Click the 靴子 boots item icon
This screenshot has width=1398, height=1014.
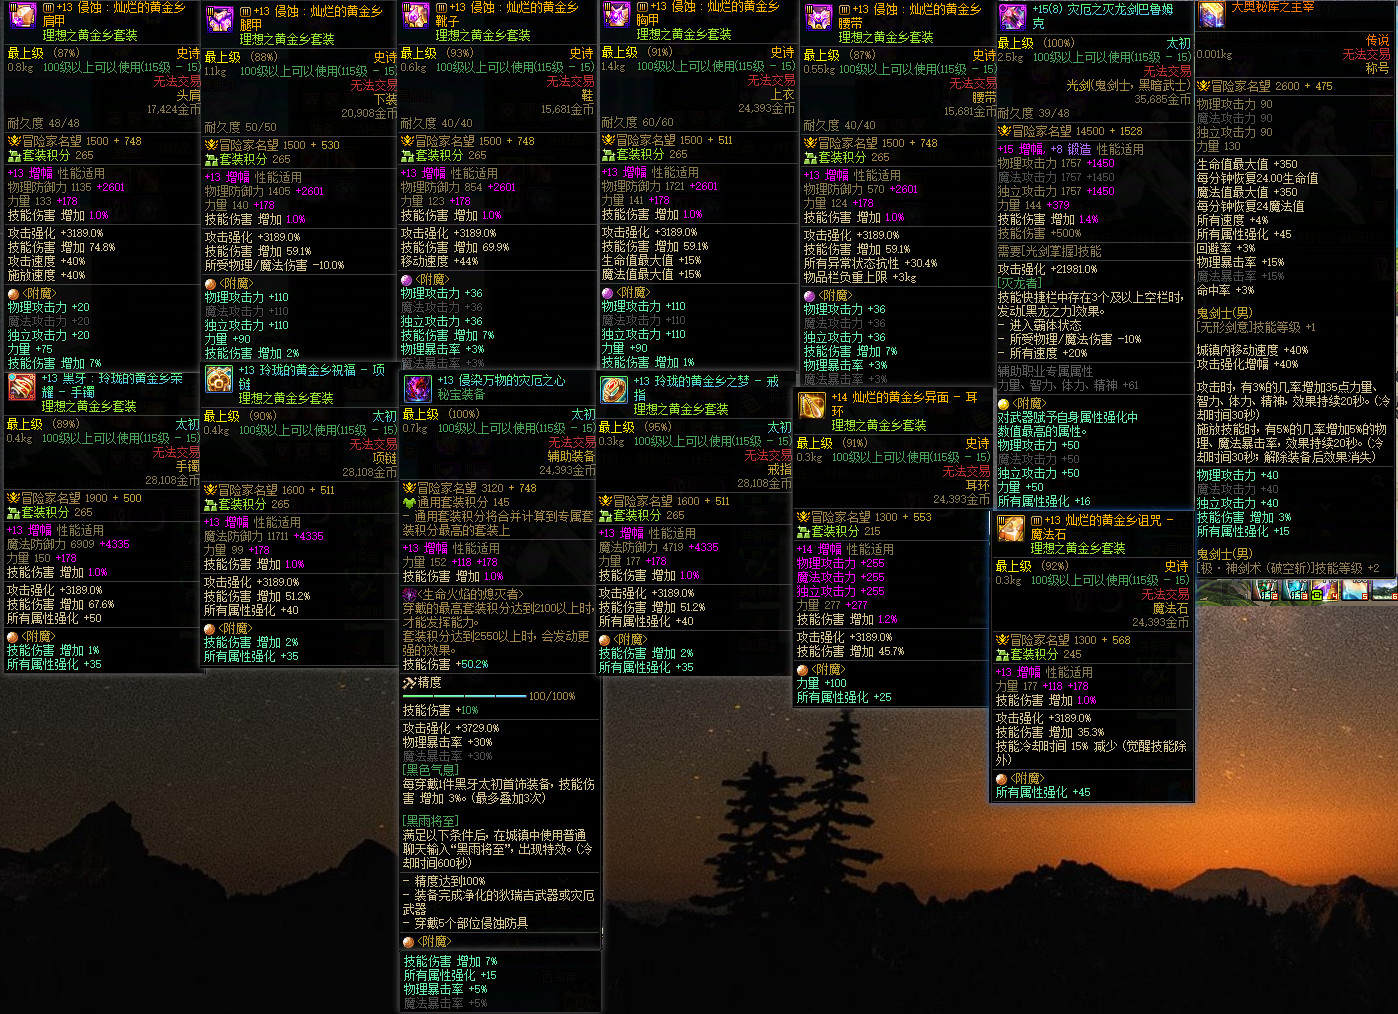[x=415, y=17]
